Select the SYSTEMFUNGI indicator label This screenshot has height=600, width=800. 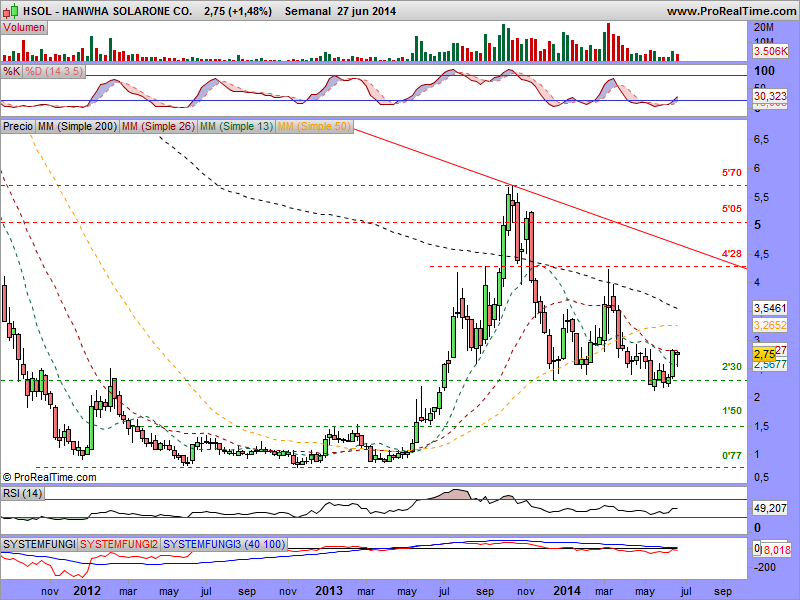(39, 544)
